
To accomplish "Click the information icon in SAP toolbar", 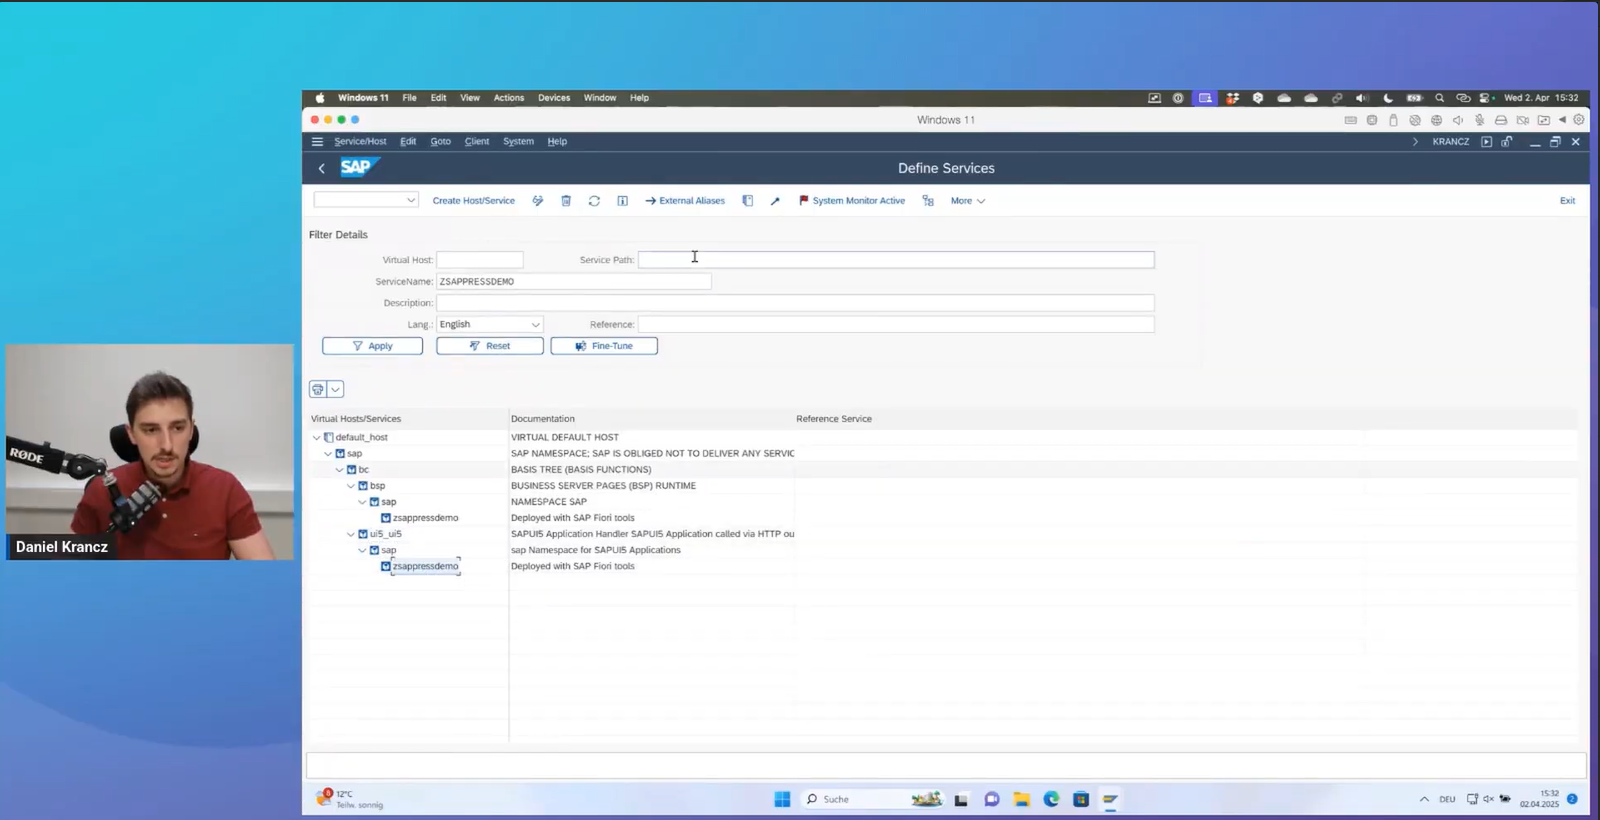I will [622, 201].
